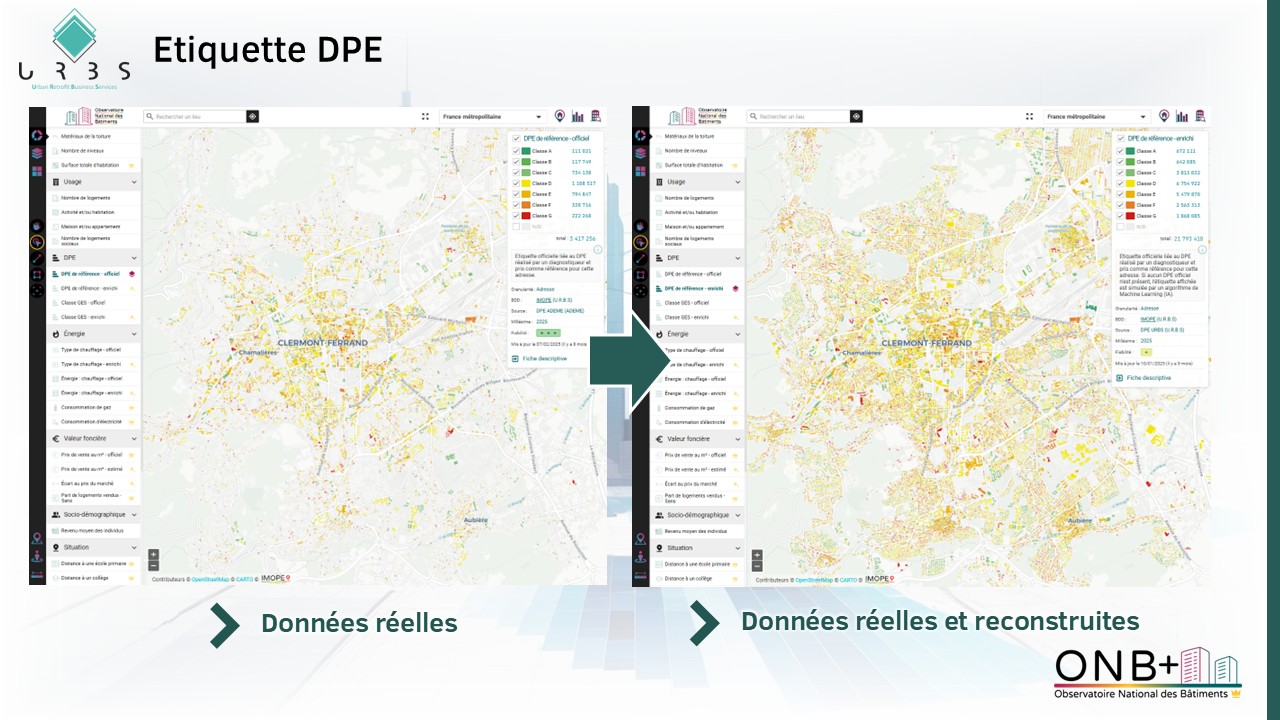Click the home pin icon on the right map toolbar
The image size is (1280, 720).
coord(1164,116)
